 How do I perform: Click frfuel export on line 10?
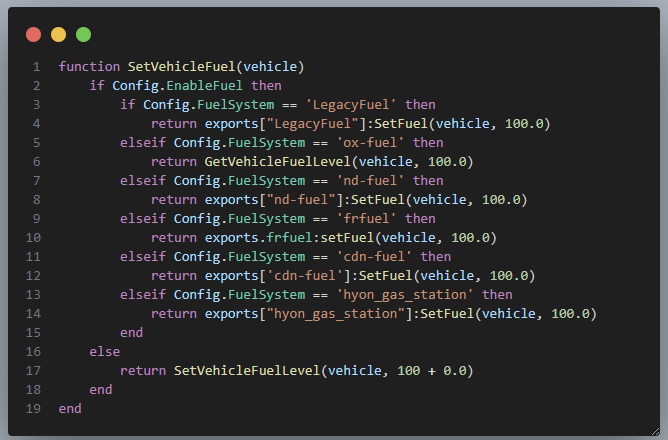pos(290,238)
